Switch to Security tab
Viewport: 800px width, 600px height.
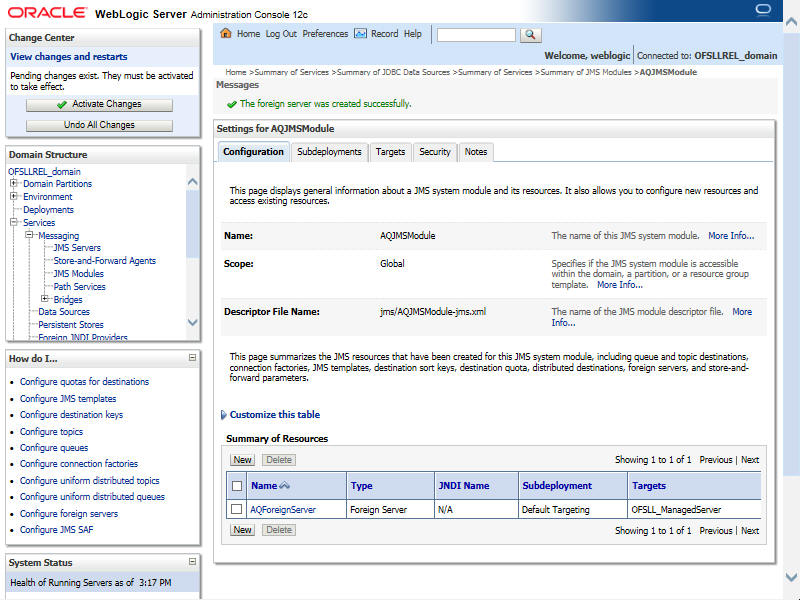pos(435,152)
